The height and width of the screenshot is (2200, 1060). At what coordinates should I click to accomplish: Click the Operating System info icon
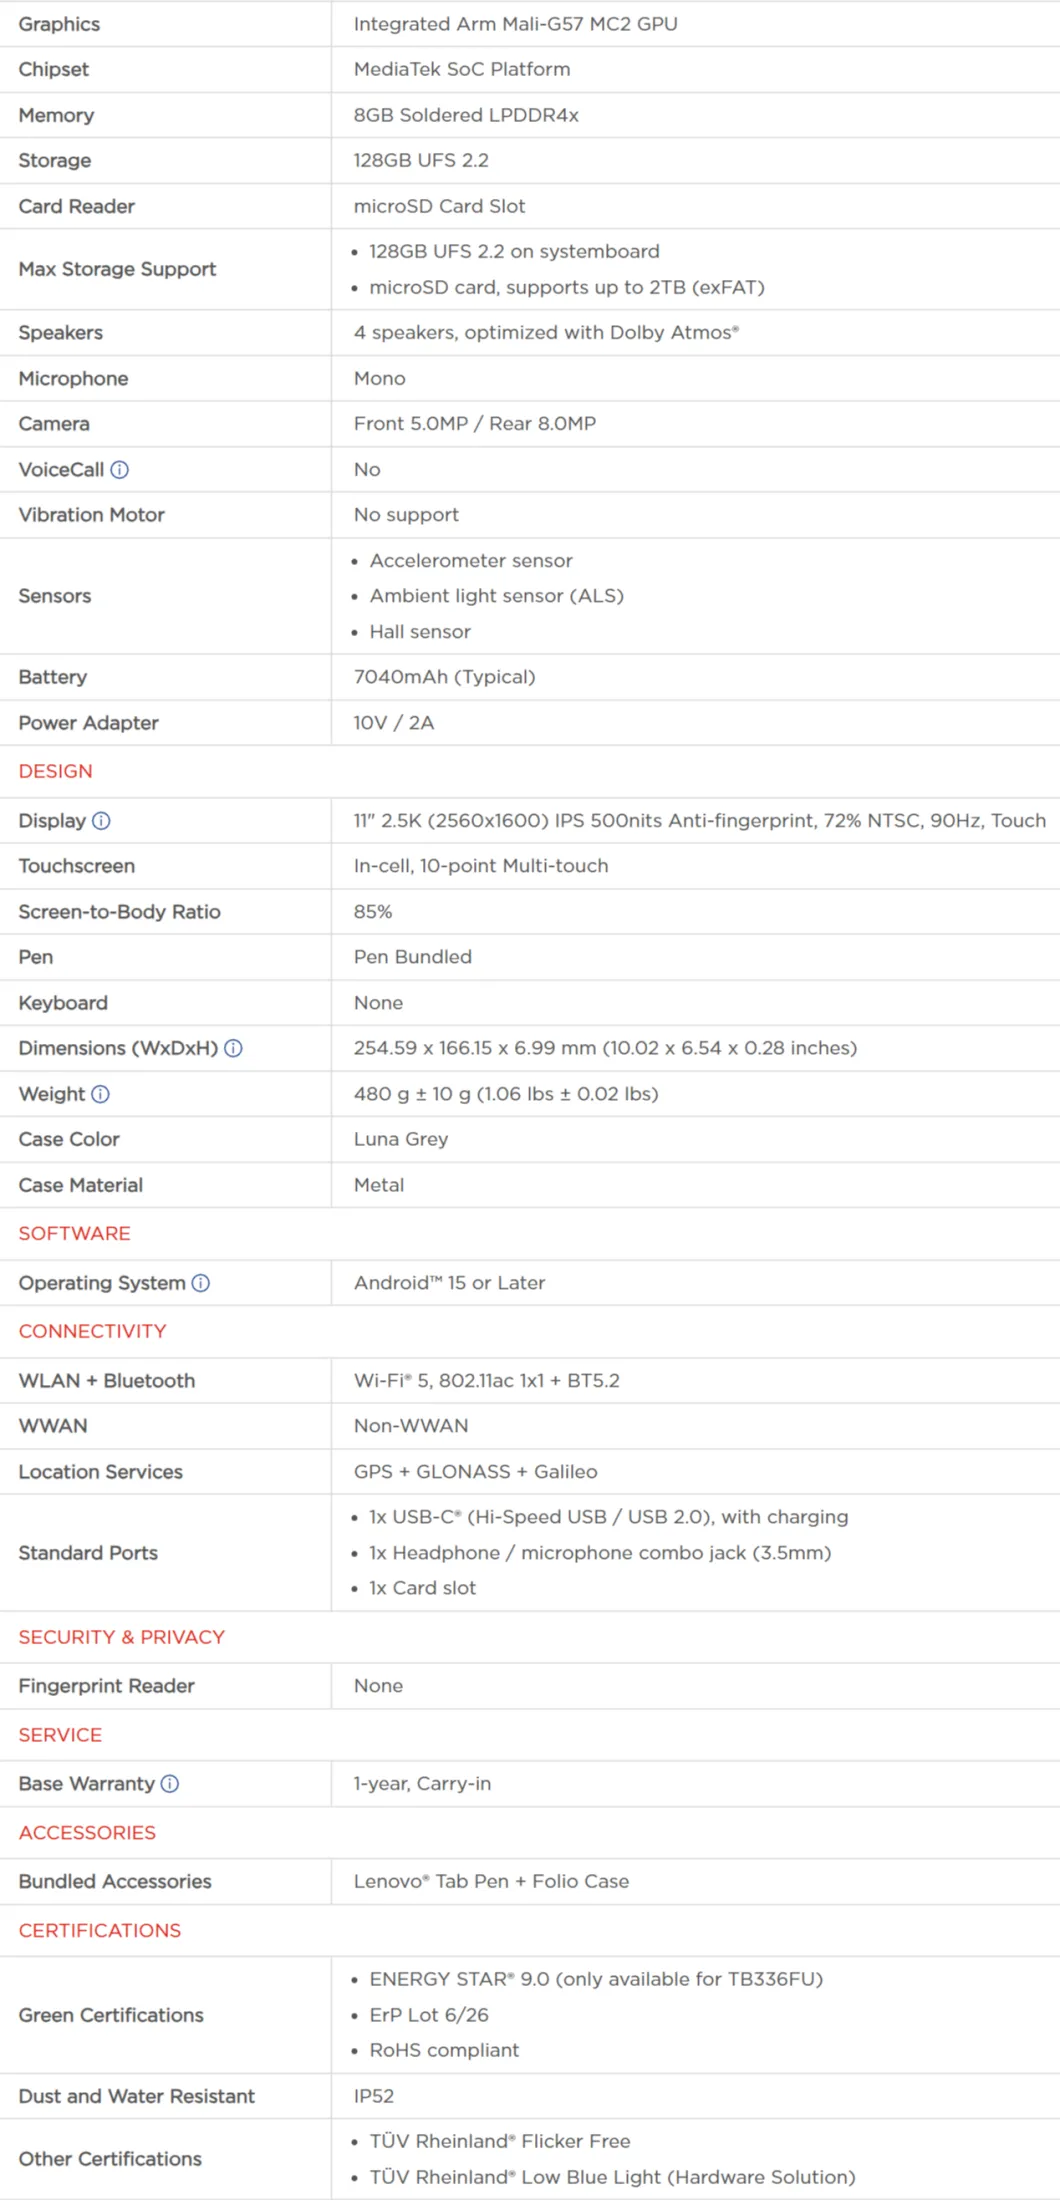(201, 1283)
